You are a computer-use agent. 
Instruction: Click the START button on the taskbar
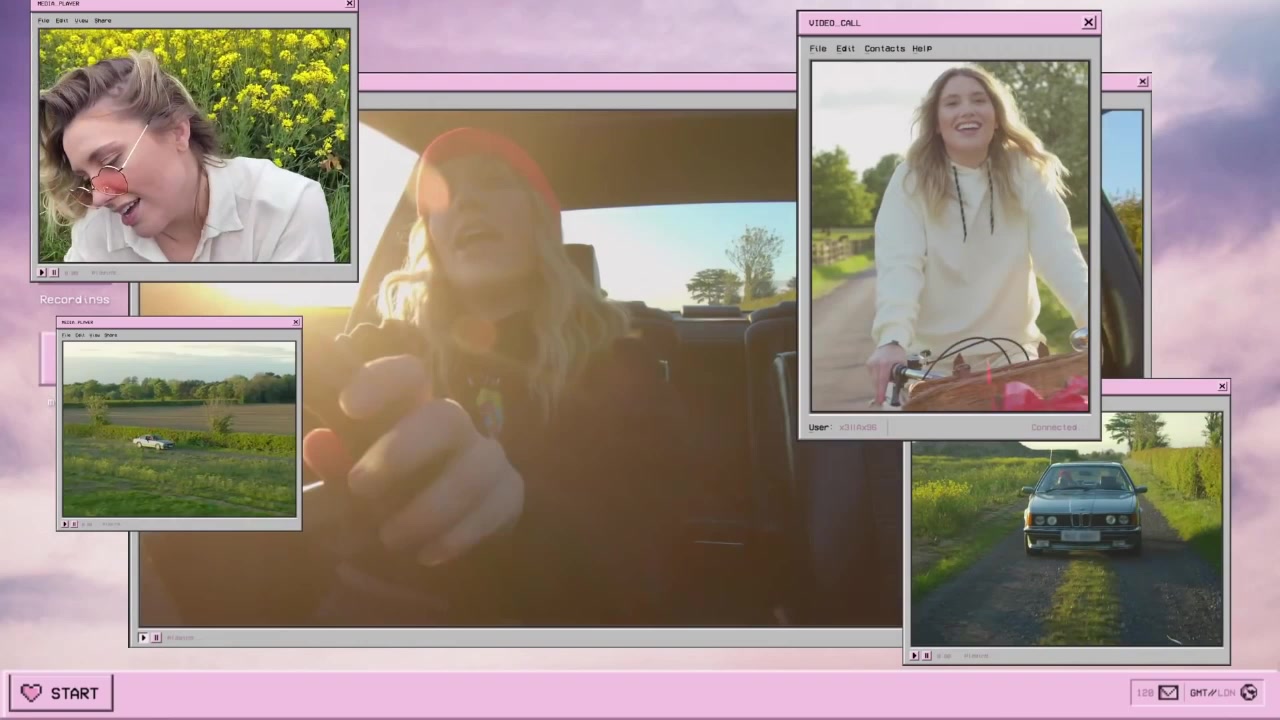tap(61, 693)
